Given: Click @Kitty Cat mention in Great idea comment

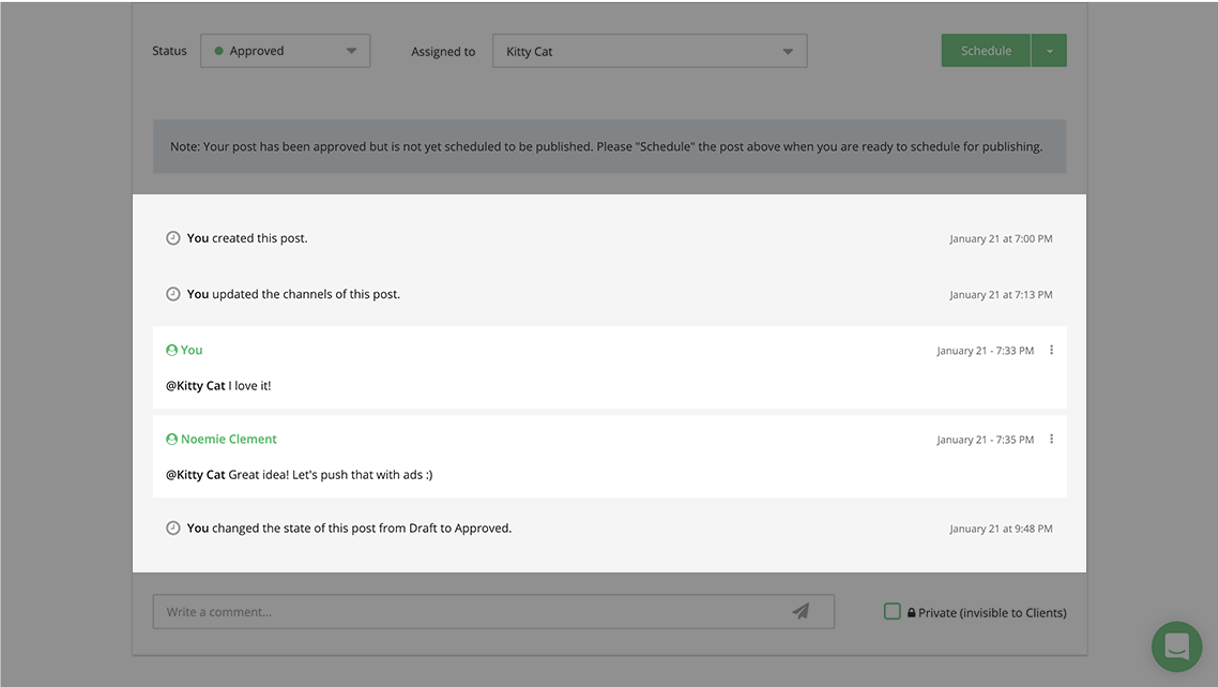Looking at the screenshot, I should [x=196, y=474].
